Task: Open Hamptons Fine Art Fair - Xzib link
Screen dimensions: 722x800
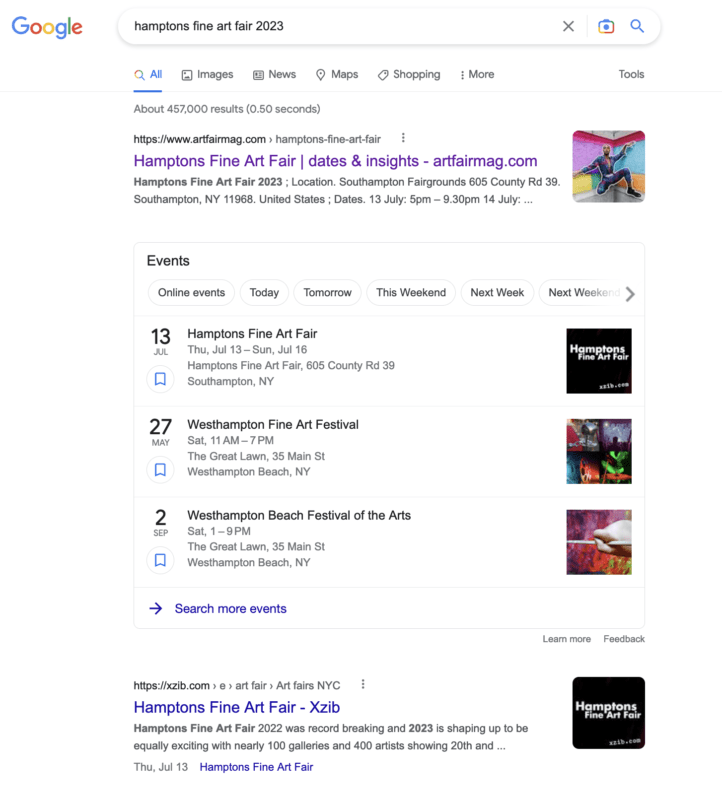Action: [x=237, y=707]
